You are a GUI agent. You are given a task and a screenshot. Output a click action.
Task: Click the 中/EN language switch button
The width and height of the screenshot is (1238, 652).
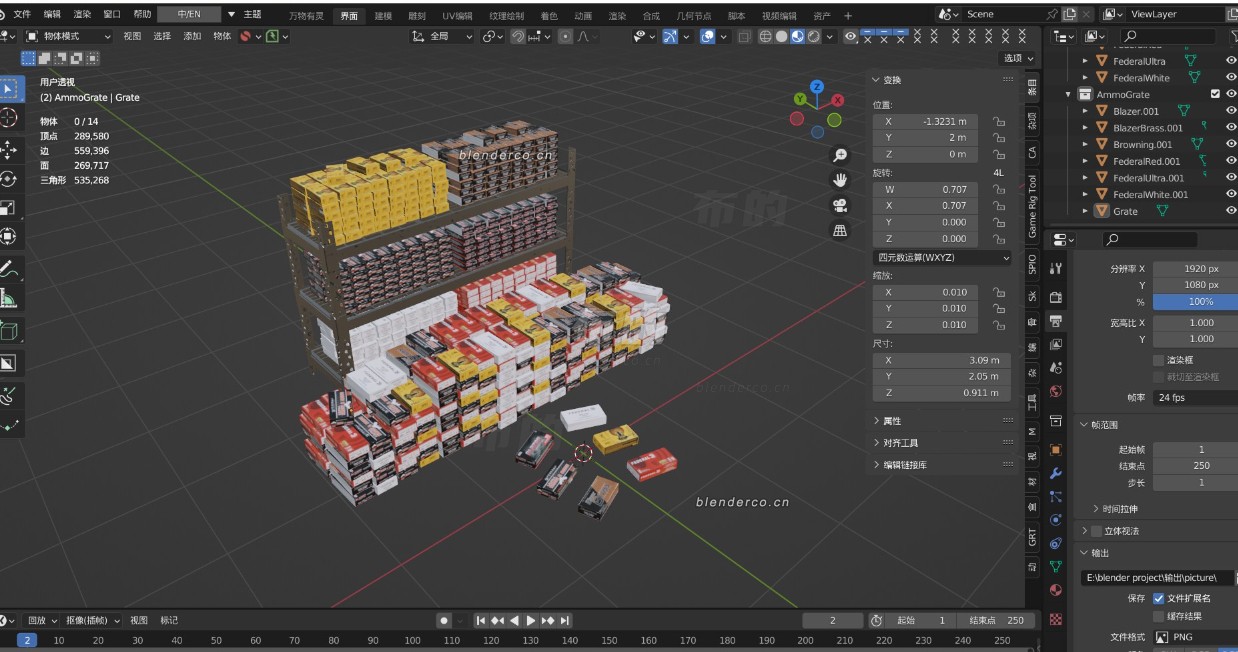click(x=188, y=15)
